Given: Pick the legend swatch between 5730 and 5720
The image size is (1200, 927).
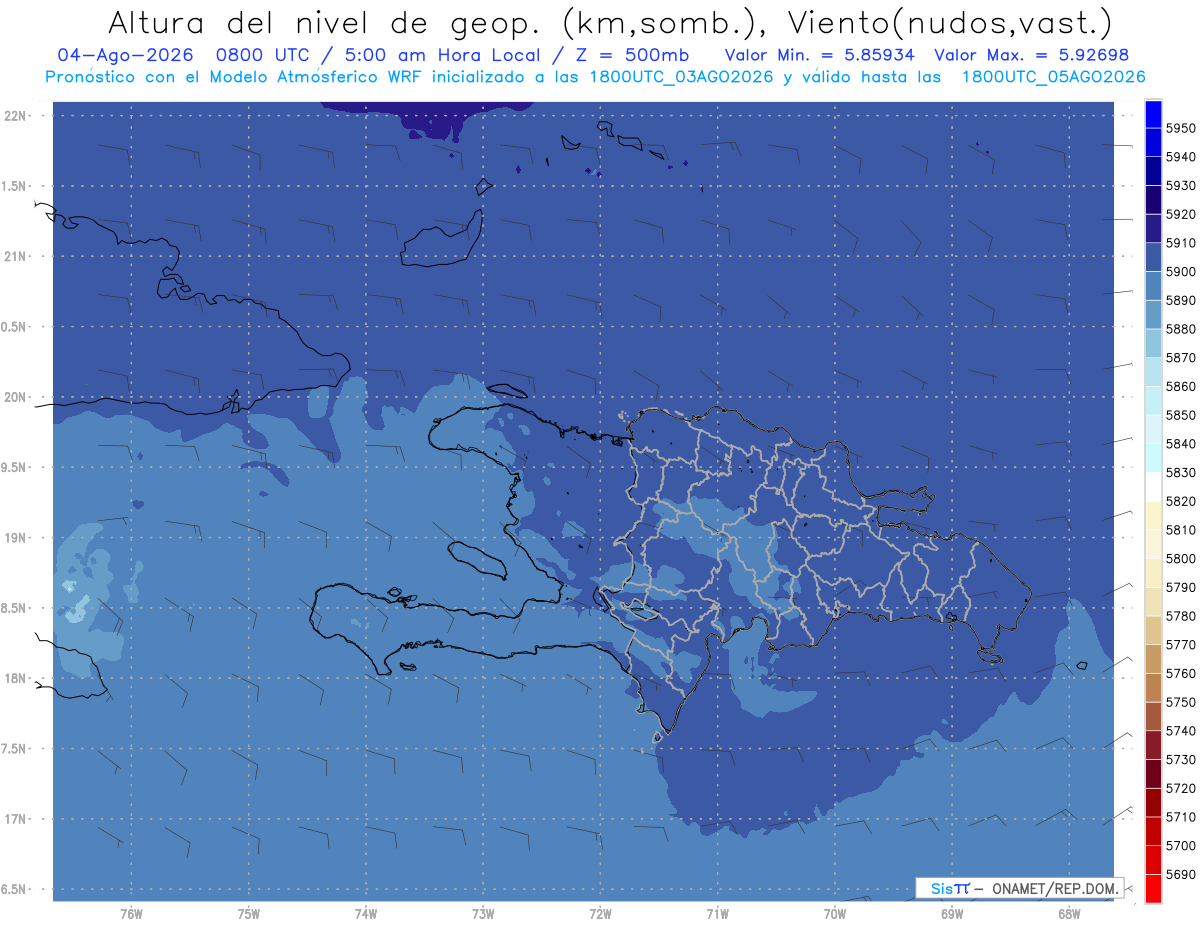Looking at the screenshot, I should pyautogui.click(x=1153, y=774).
